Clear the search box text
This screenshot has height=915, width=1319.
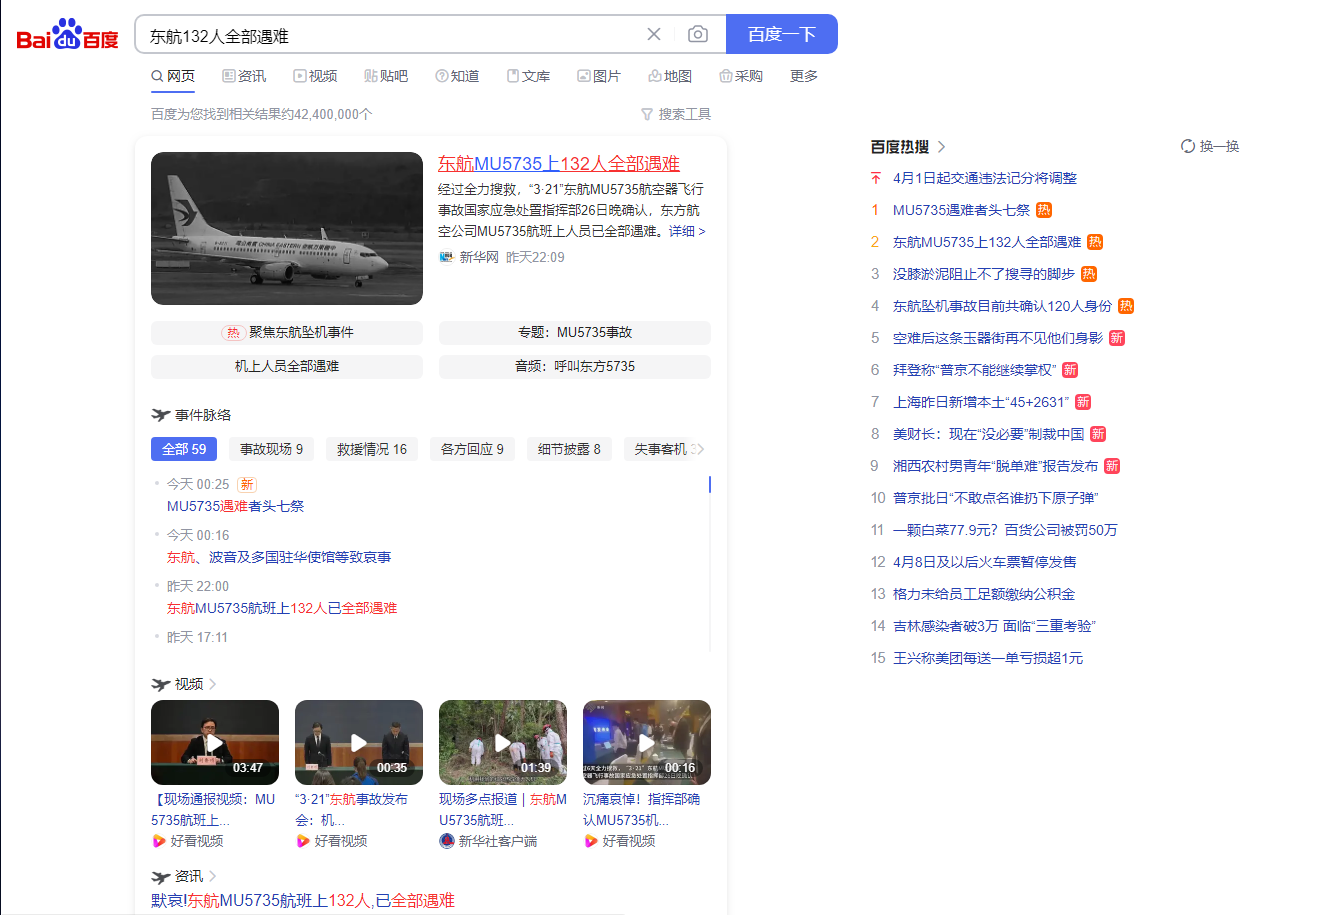tap(654, 34)
